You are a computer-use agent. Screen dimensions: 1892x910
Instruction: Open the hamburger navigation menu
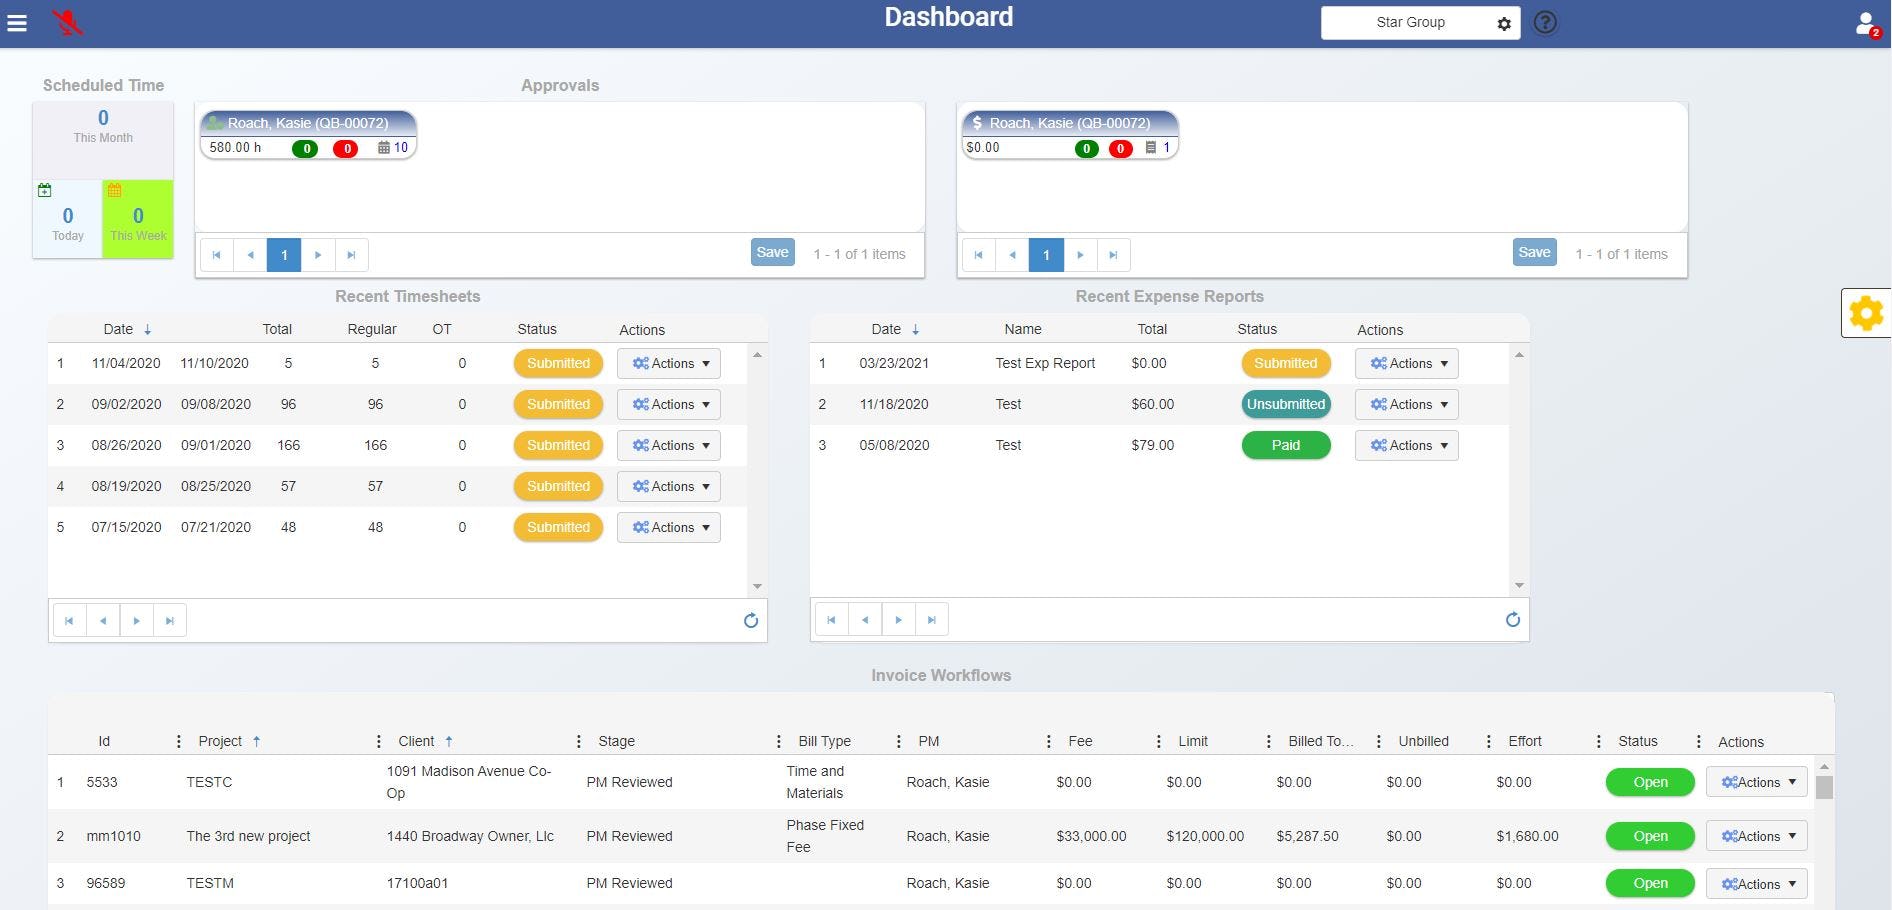[17, 22]
